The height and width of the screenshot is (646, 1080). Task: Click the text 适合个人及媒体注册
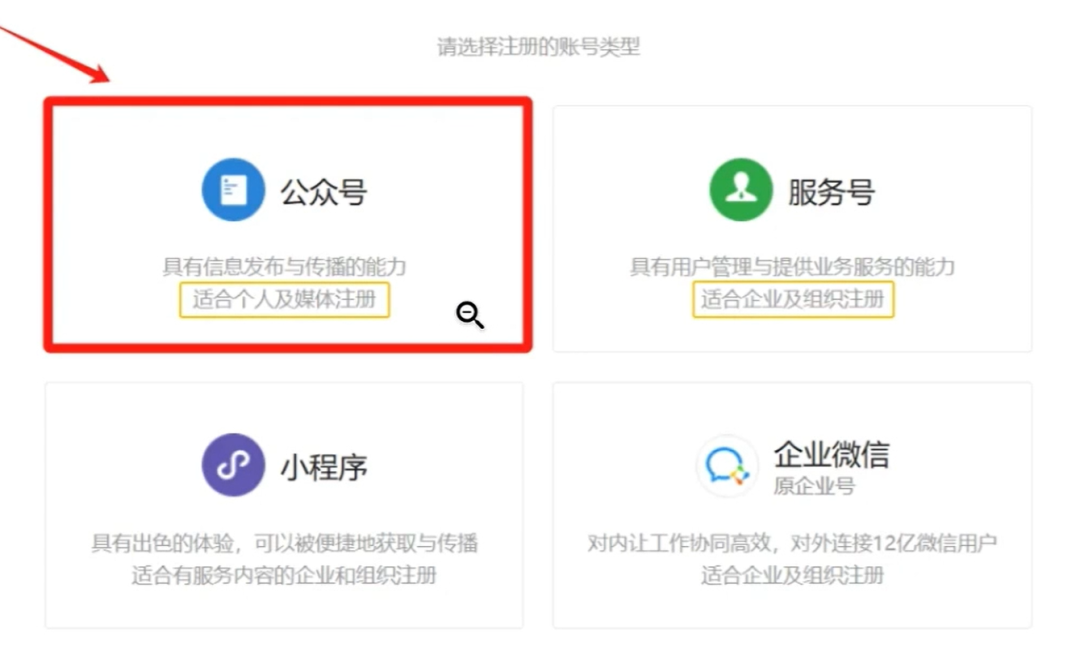coord(284,300)
